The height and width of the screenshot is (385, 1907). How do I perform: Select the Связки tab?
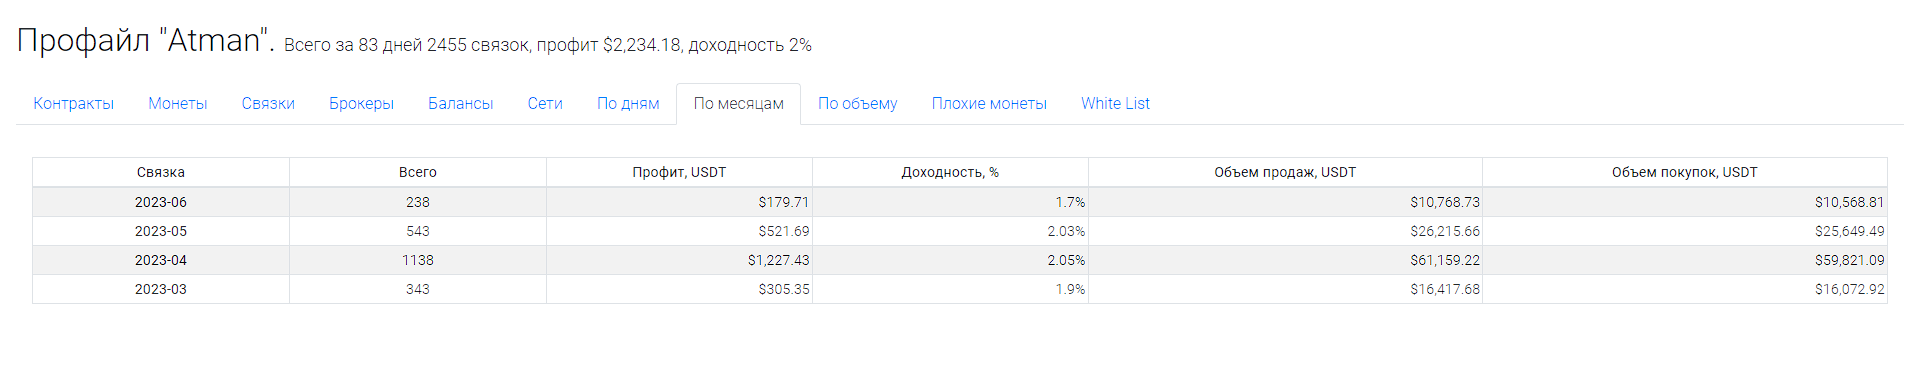click(x=268, y=104)
